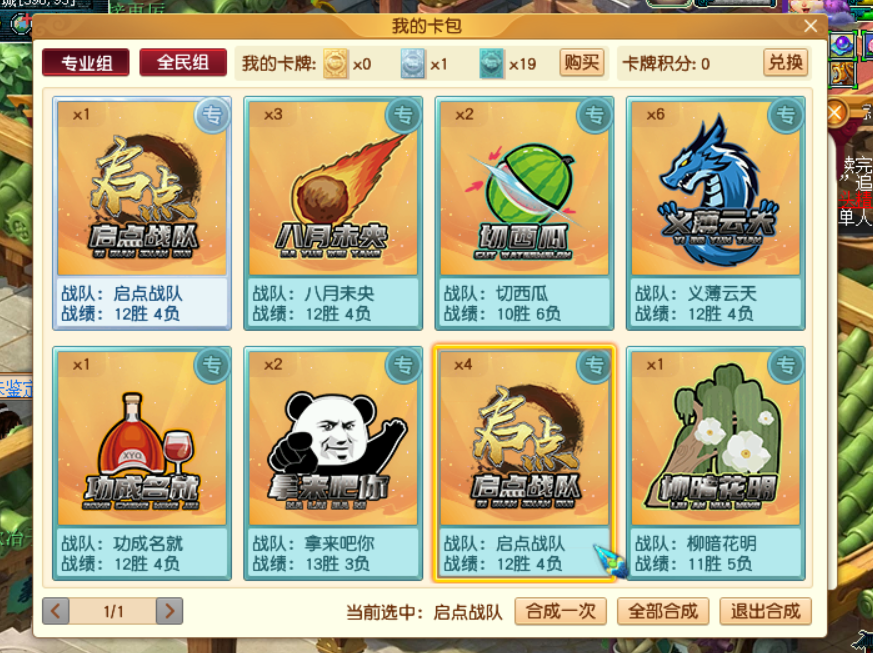Click the blue dragon 义薄云天 card
This screenshot has width=873, height=653.
coord(715,213)
